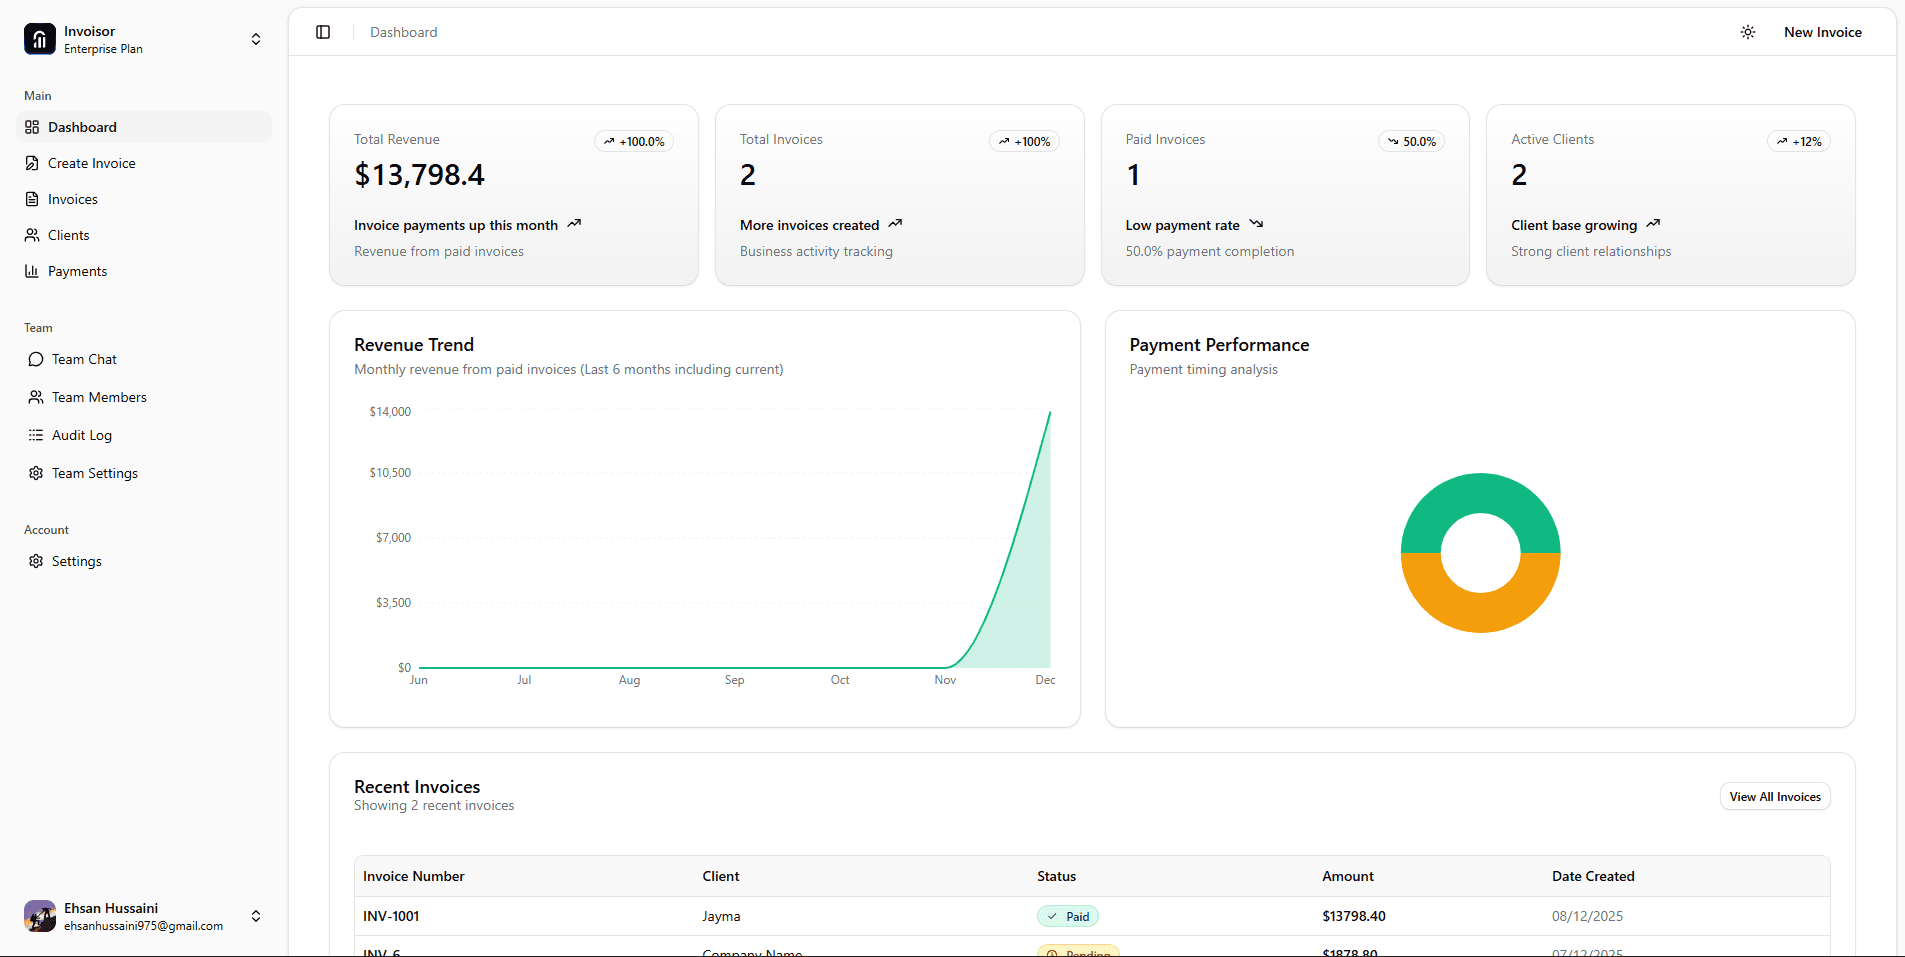
Task: Go to Team Members page
Action: tap(99, 397)
